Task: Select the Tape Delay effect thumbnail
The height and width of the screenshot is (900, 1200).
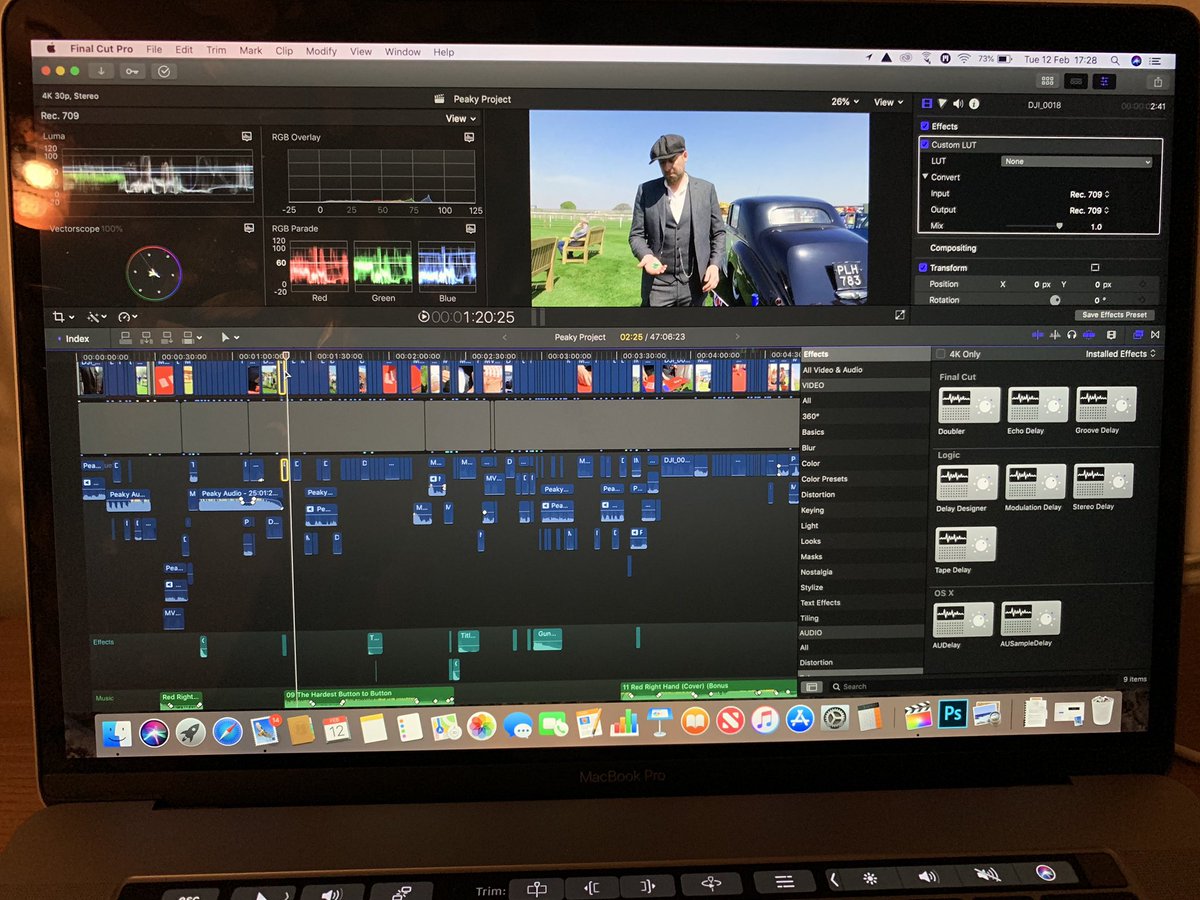Action: click(x=966, y=544)
